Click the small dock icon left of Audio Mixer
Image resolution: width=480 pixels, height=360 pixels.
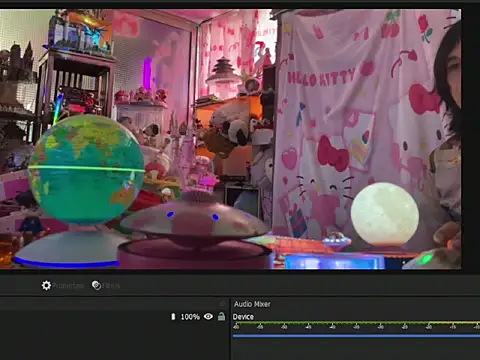pos(222,304)
